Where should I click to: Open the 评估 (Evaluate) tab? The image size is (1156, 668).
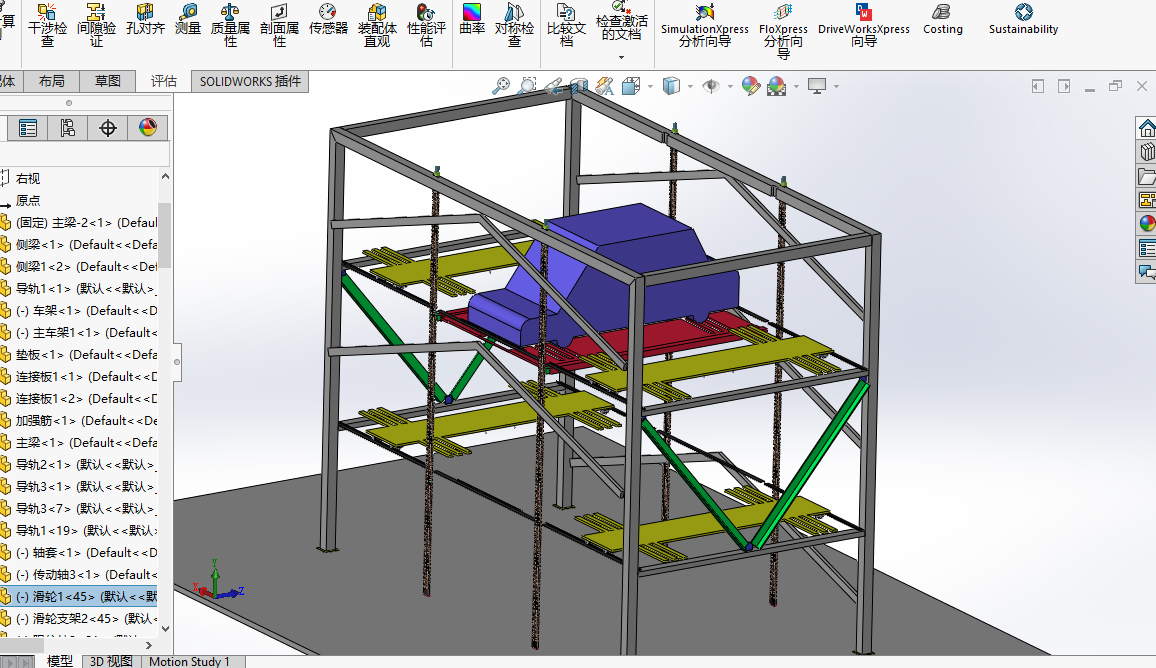click(x=164, y=81)
